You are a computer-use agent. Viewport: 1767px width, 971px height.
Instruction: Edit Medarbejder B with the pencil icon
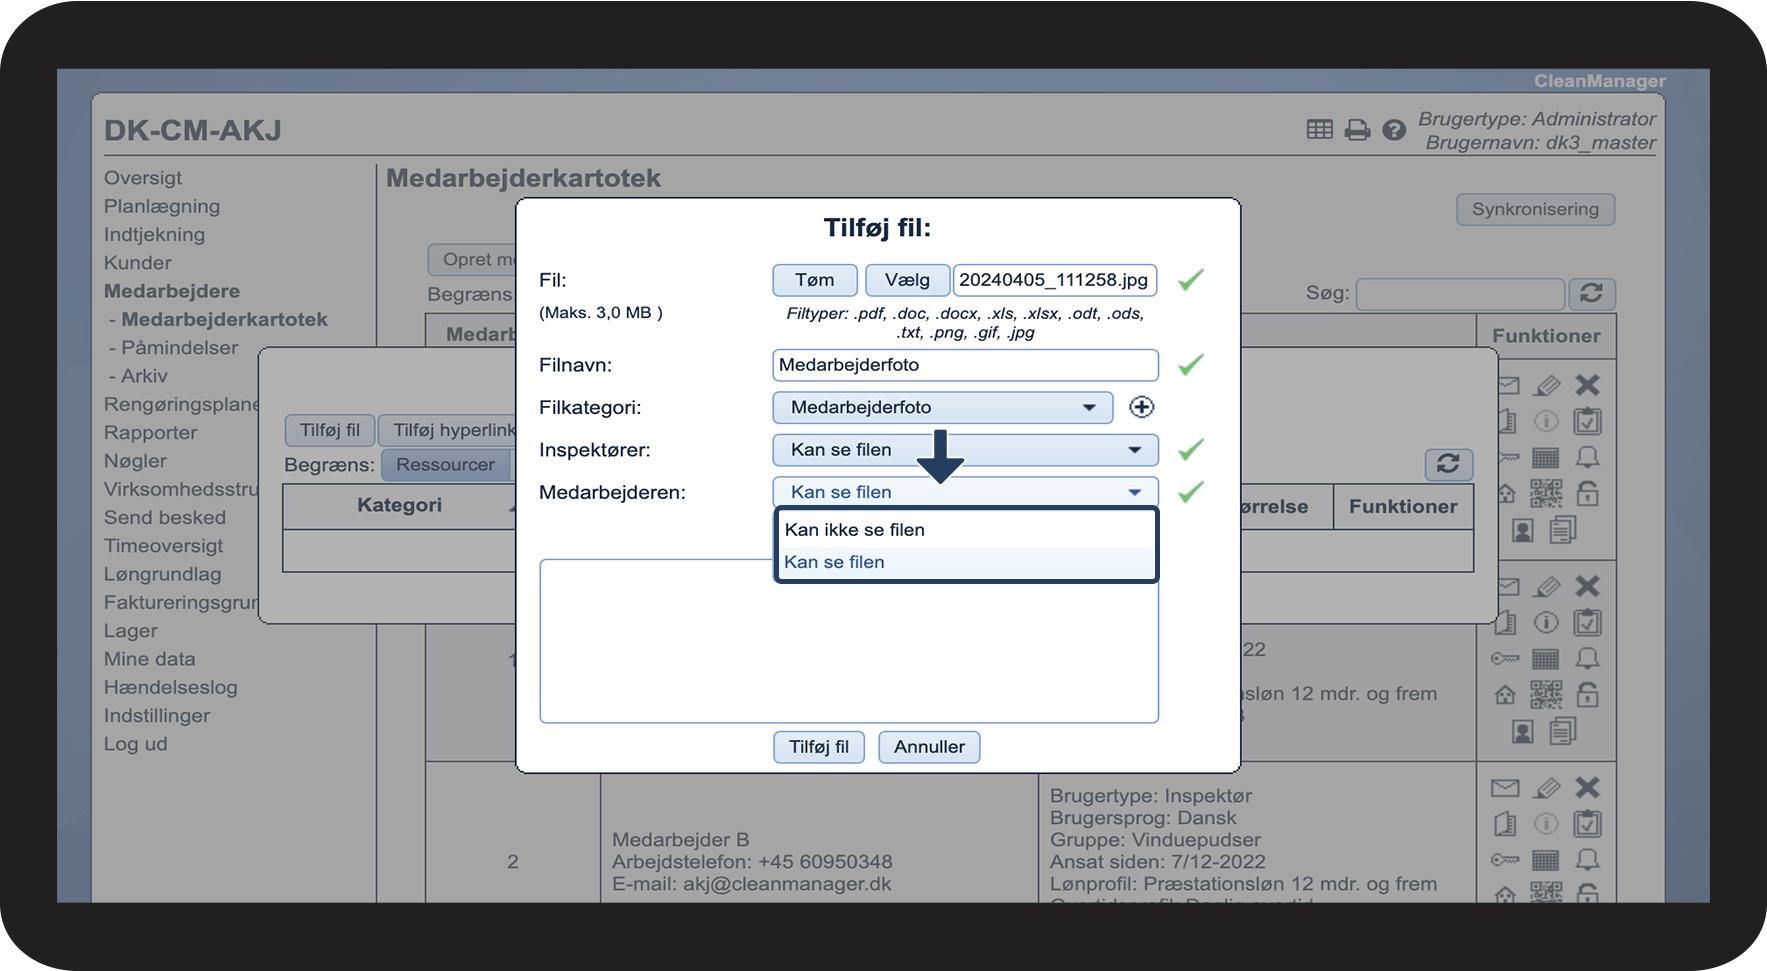click(1546, 788)
